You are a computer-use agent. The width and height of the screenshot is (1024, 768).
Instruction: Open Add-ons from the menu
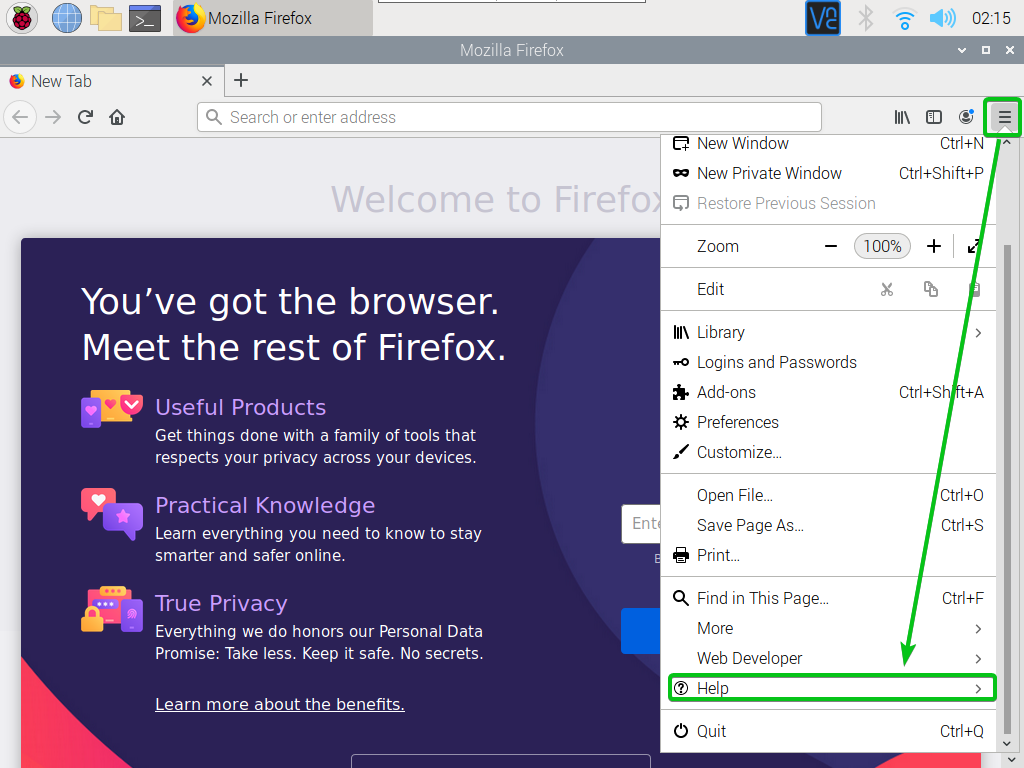click(829, 392)
